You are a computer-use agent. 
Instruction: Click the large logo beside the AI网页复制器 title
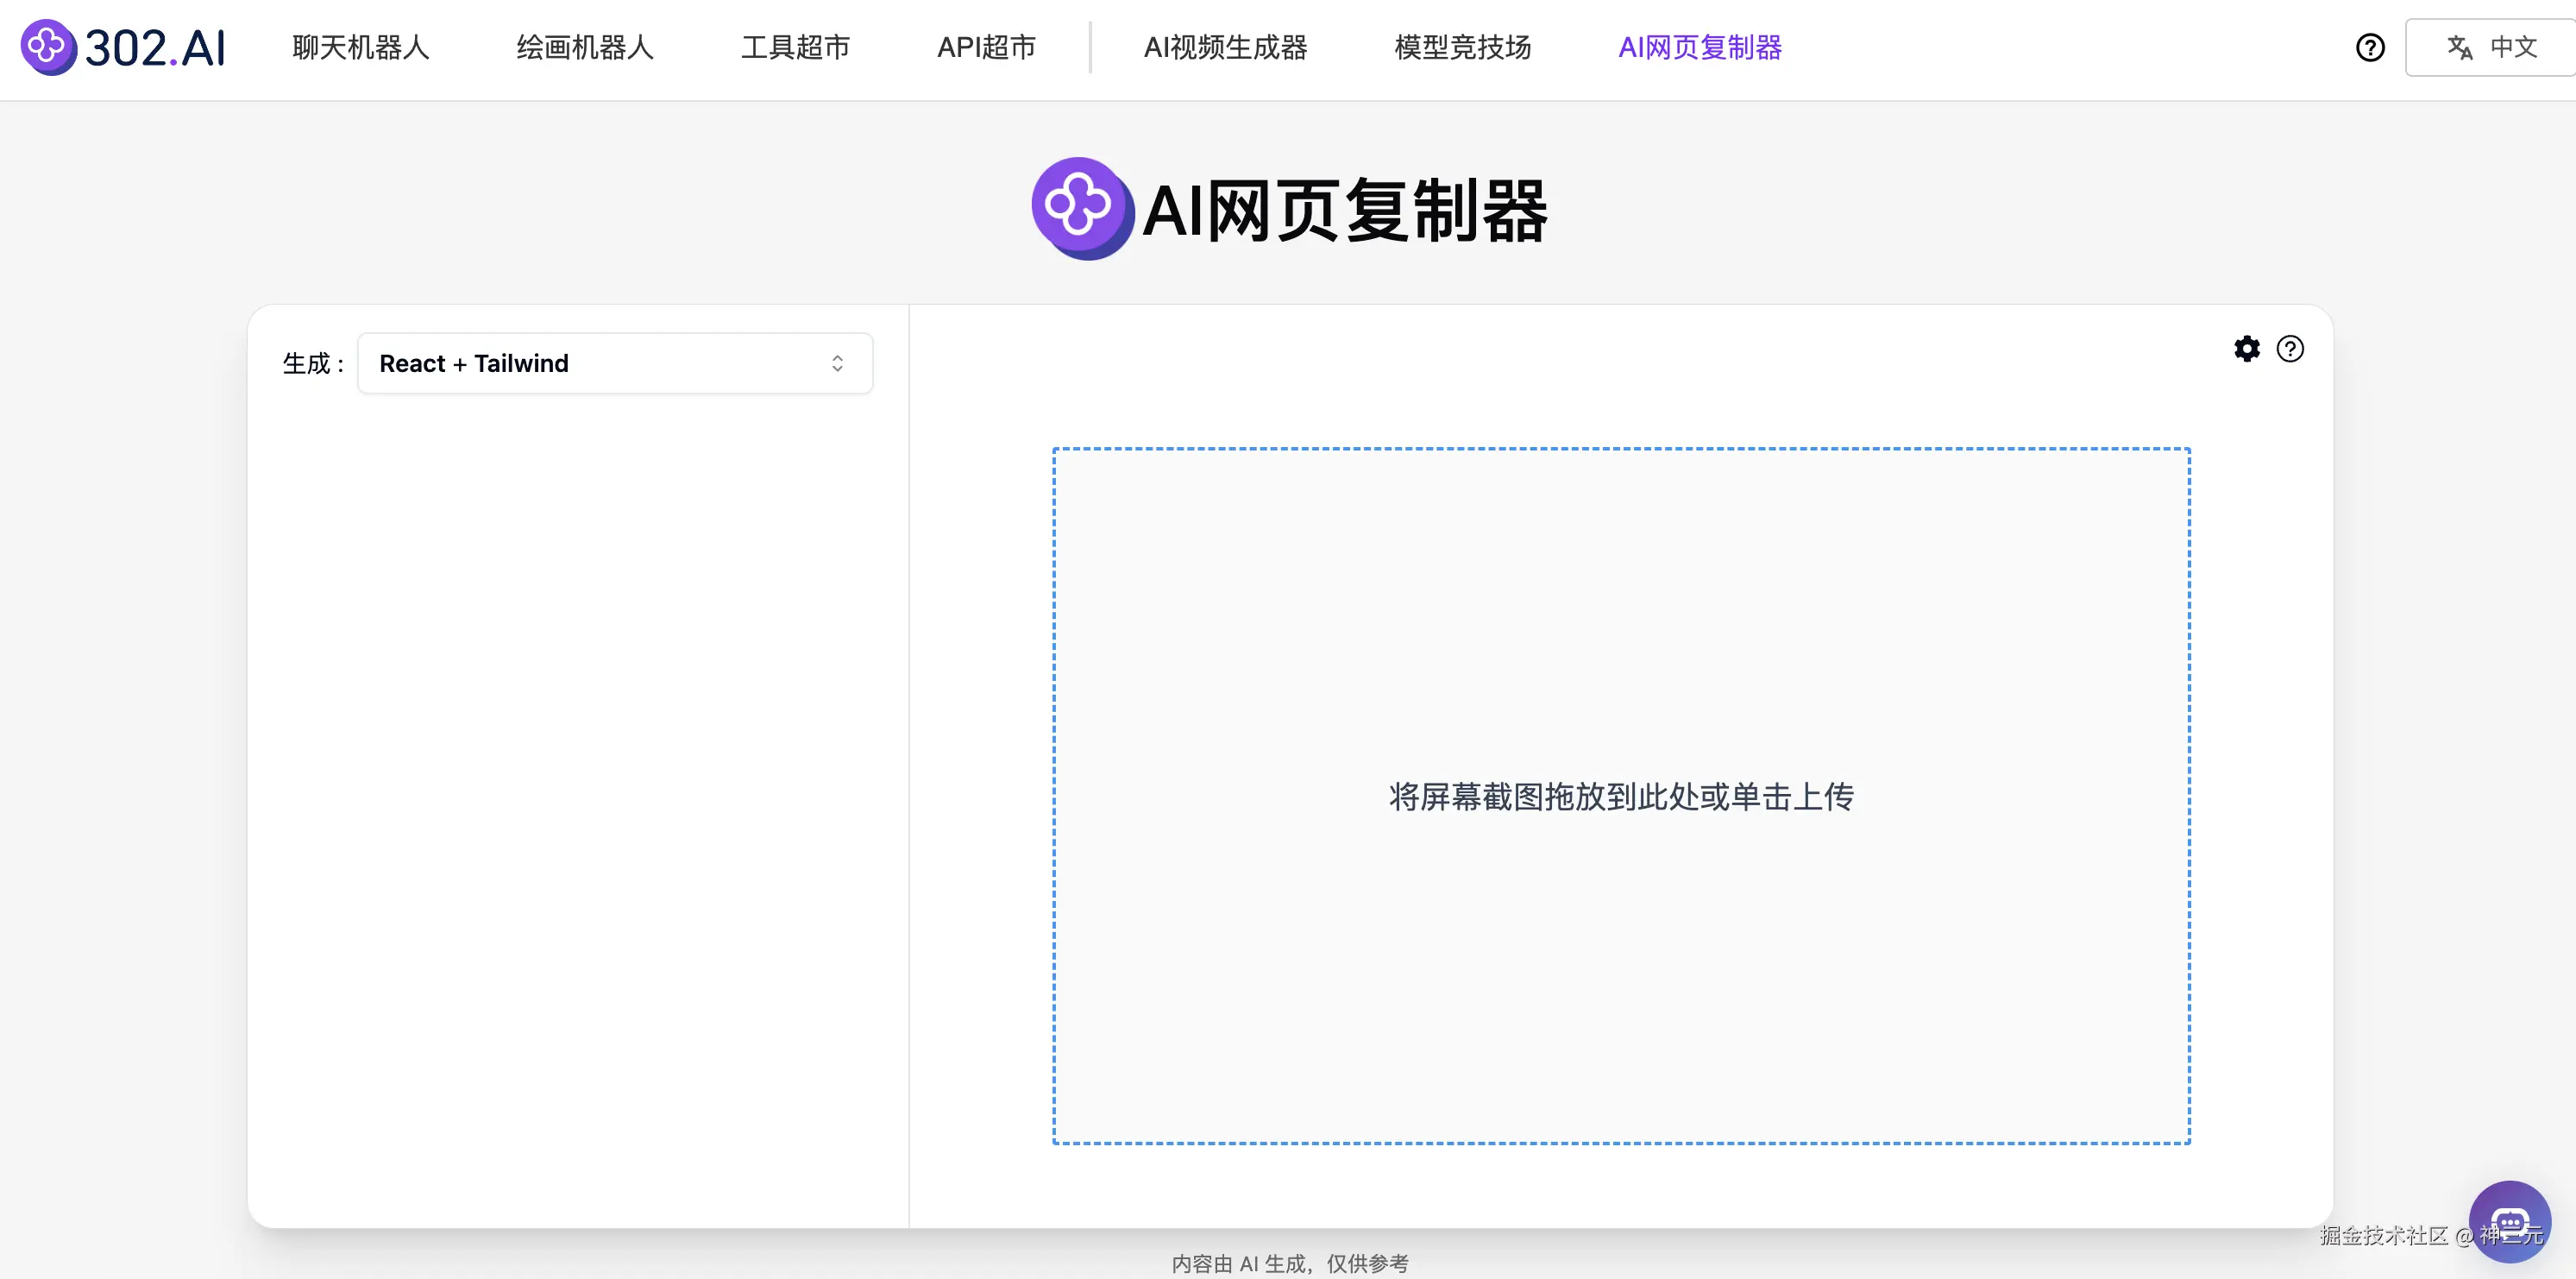point(1082,208)
